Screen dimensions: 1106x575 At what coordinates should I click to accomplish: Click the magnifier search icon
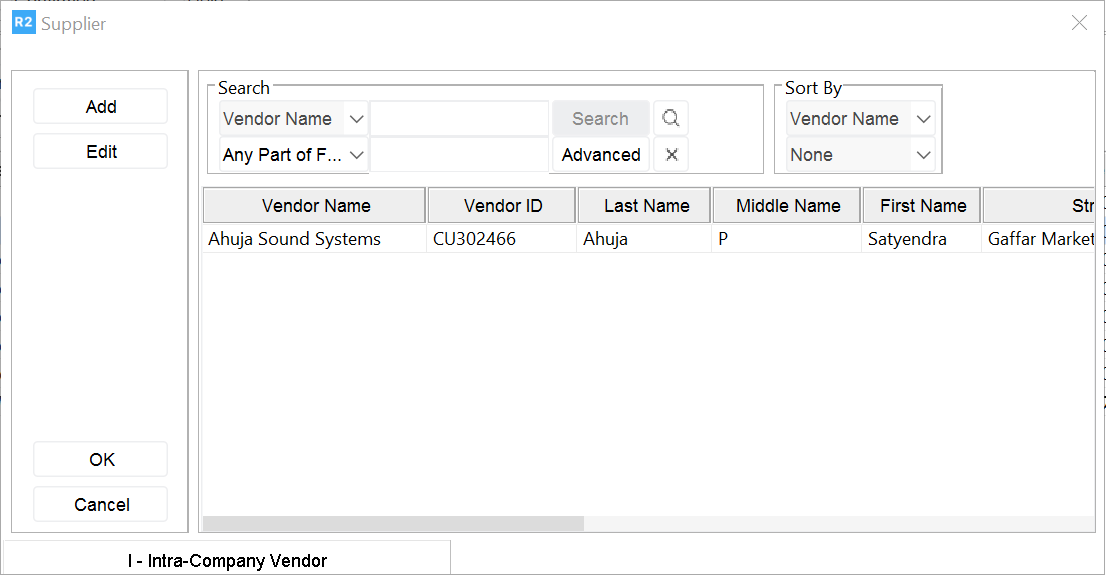[671, 119]
